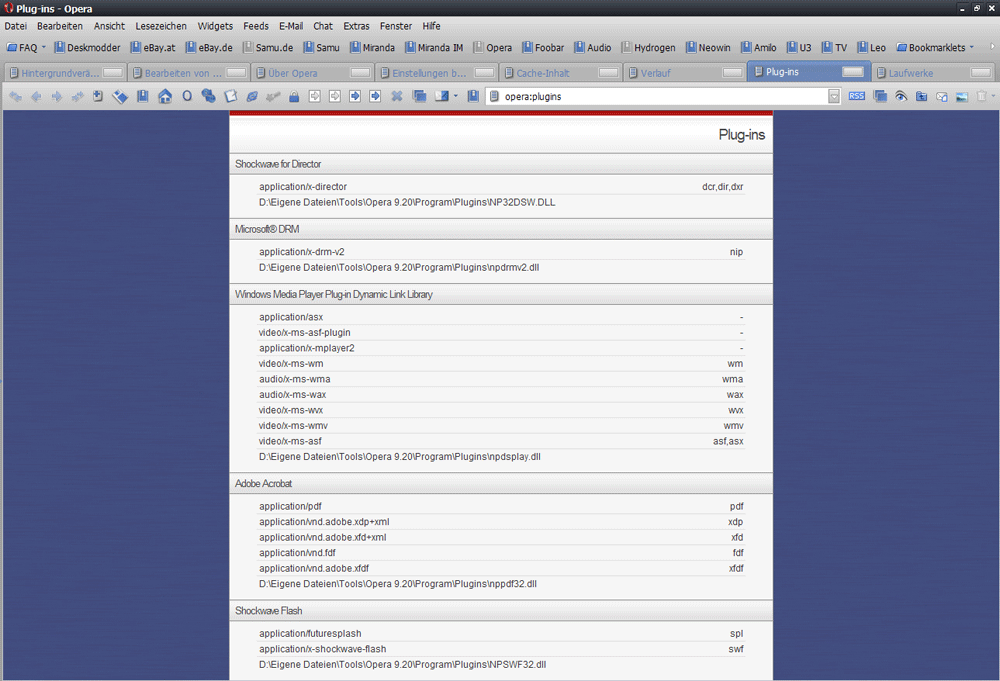Viewport: 1000px width, 681px height.
Task: Click the Opera O icon in the toolbar
Action: point(187,96)
